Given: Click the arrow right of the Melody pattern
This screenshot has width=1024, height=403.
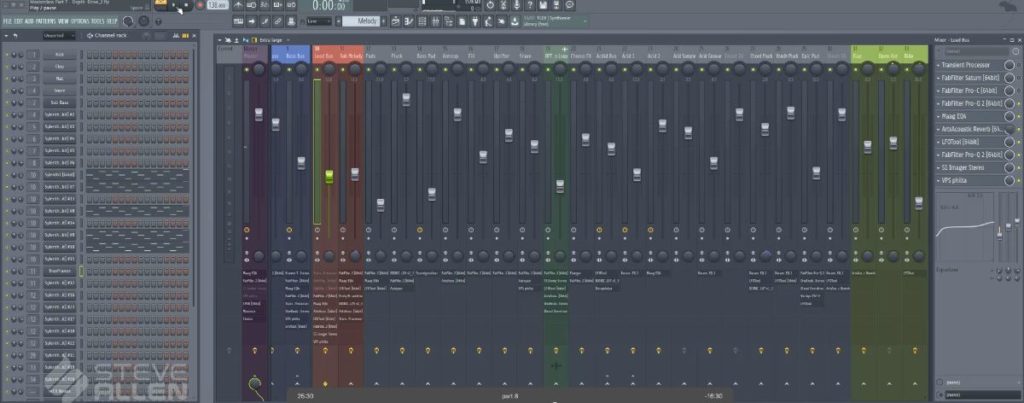Looking at the screenshot, I should pos(384,22).
